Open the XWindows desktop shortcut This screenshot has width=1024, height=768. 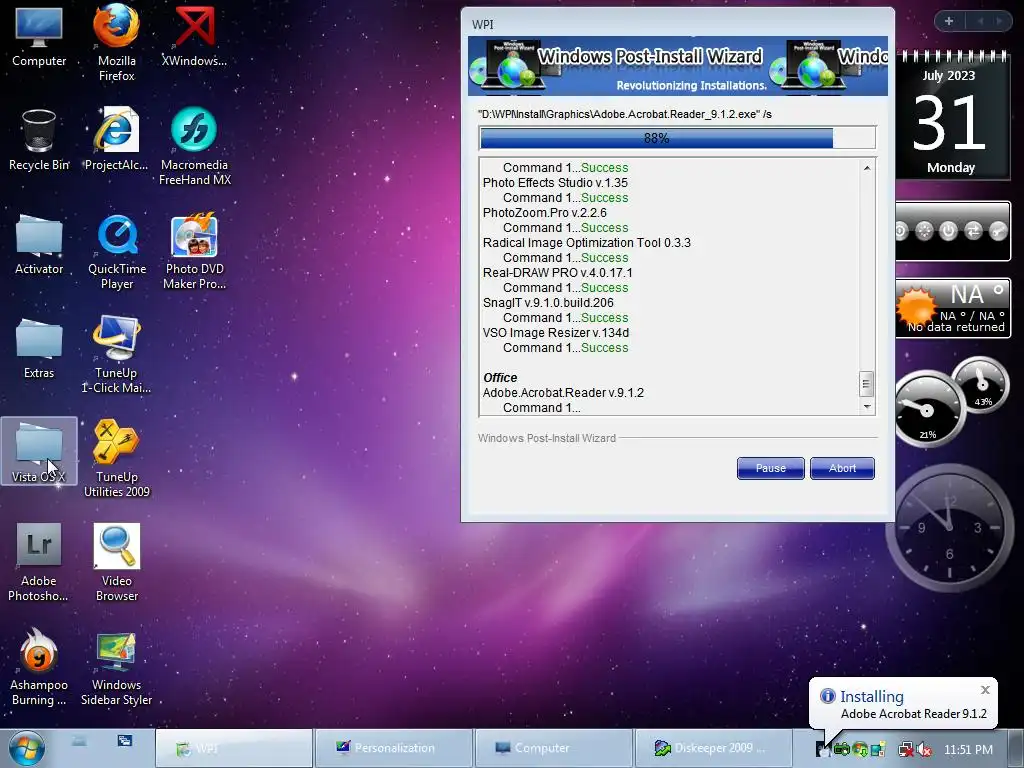(x=194, y=37)
